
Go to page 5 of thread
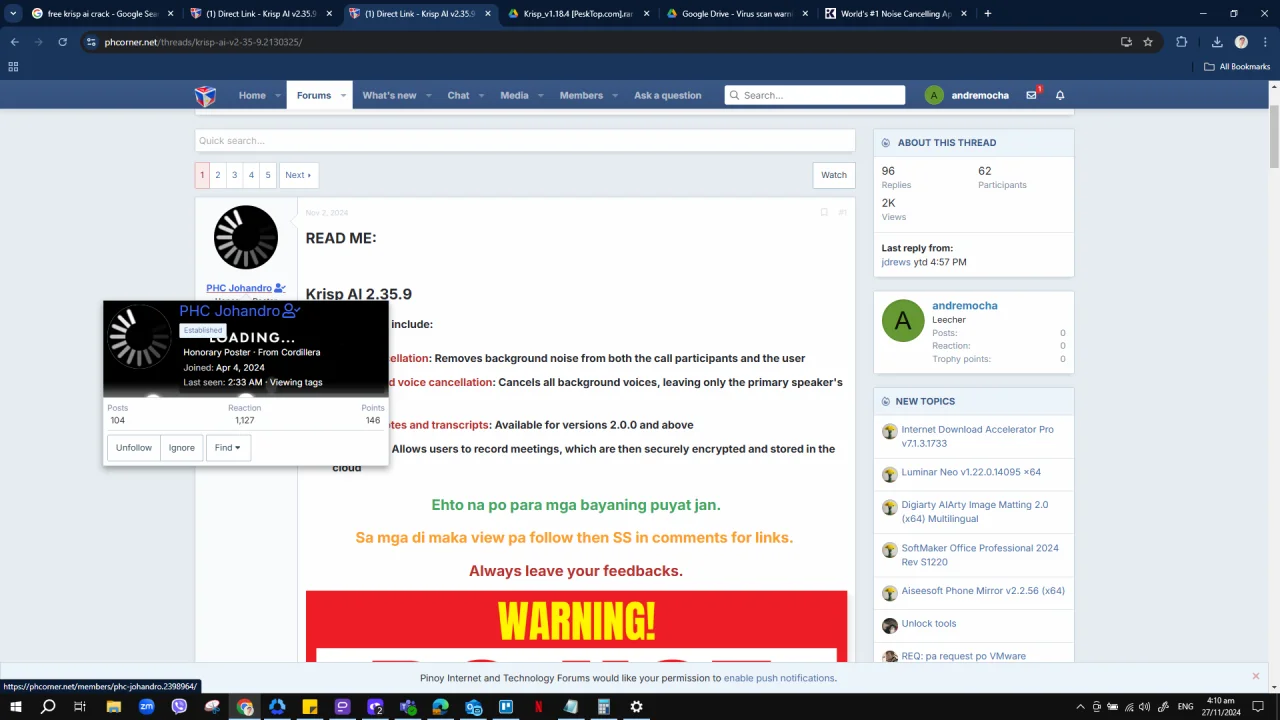[268, 175]
